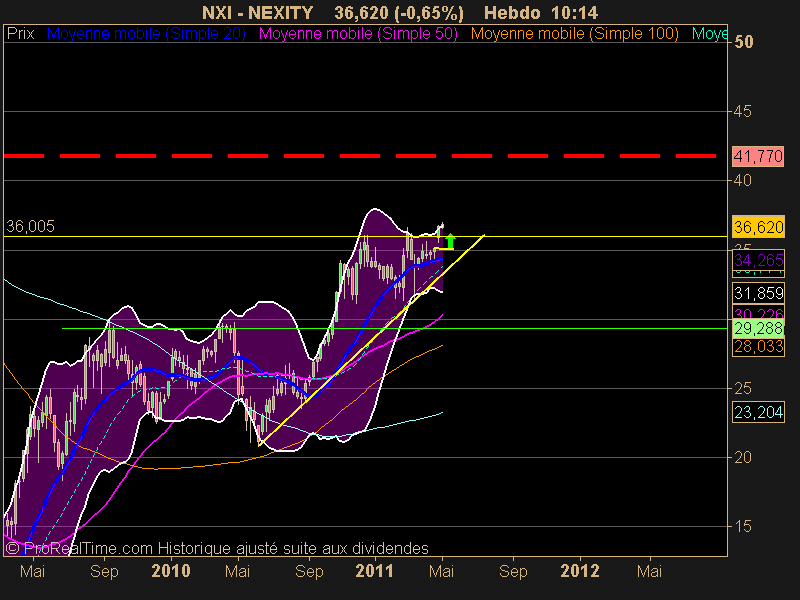
Task: Click the orange 36,620 current price tag
Action: 758,227
